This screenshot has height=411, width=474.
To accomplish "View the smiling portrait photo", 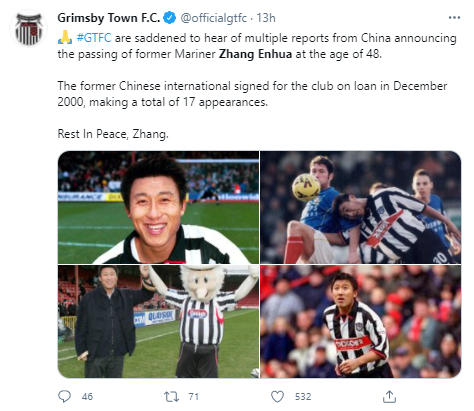I will pos(158,207).
